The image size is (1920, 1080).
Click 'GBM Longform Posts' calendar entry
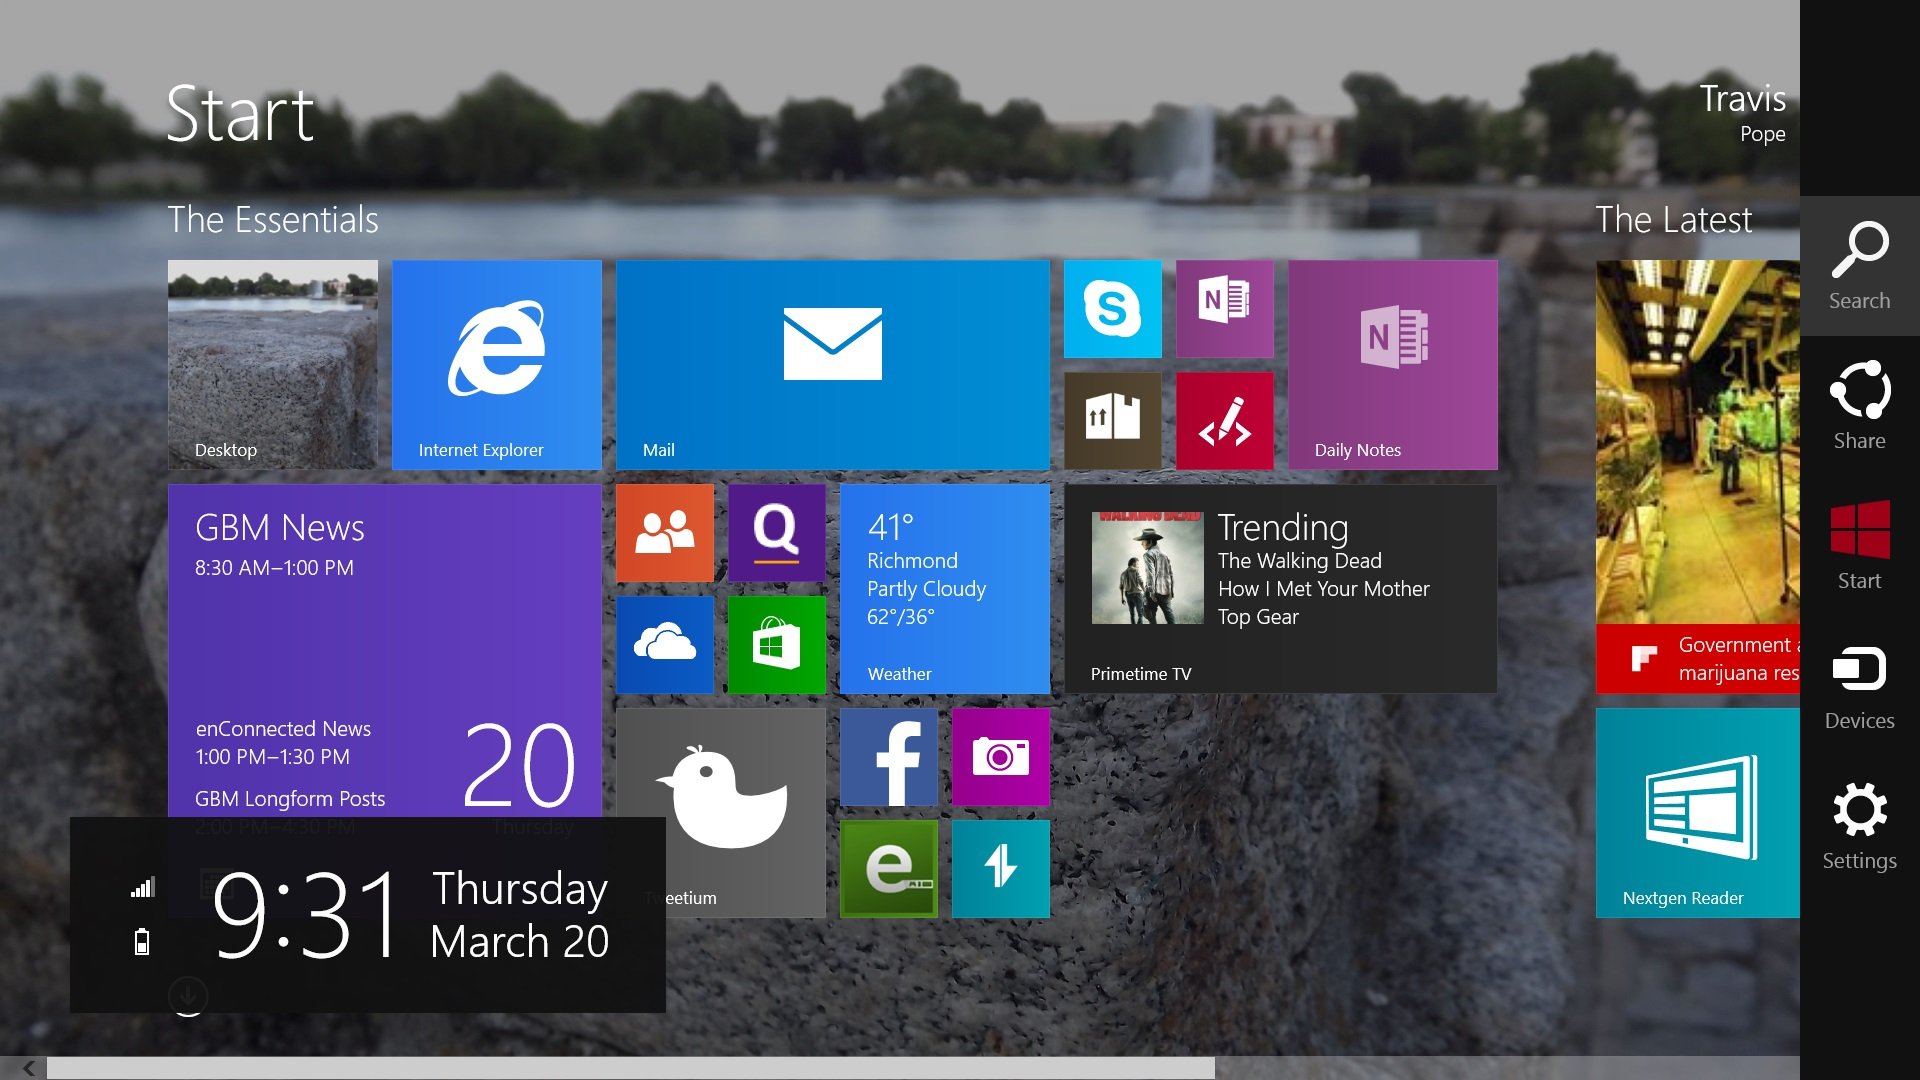290,799
